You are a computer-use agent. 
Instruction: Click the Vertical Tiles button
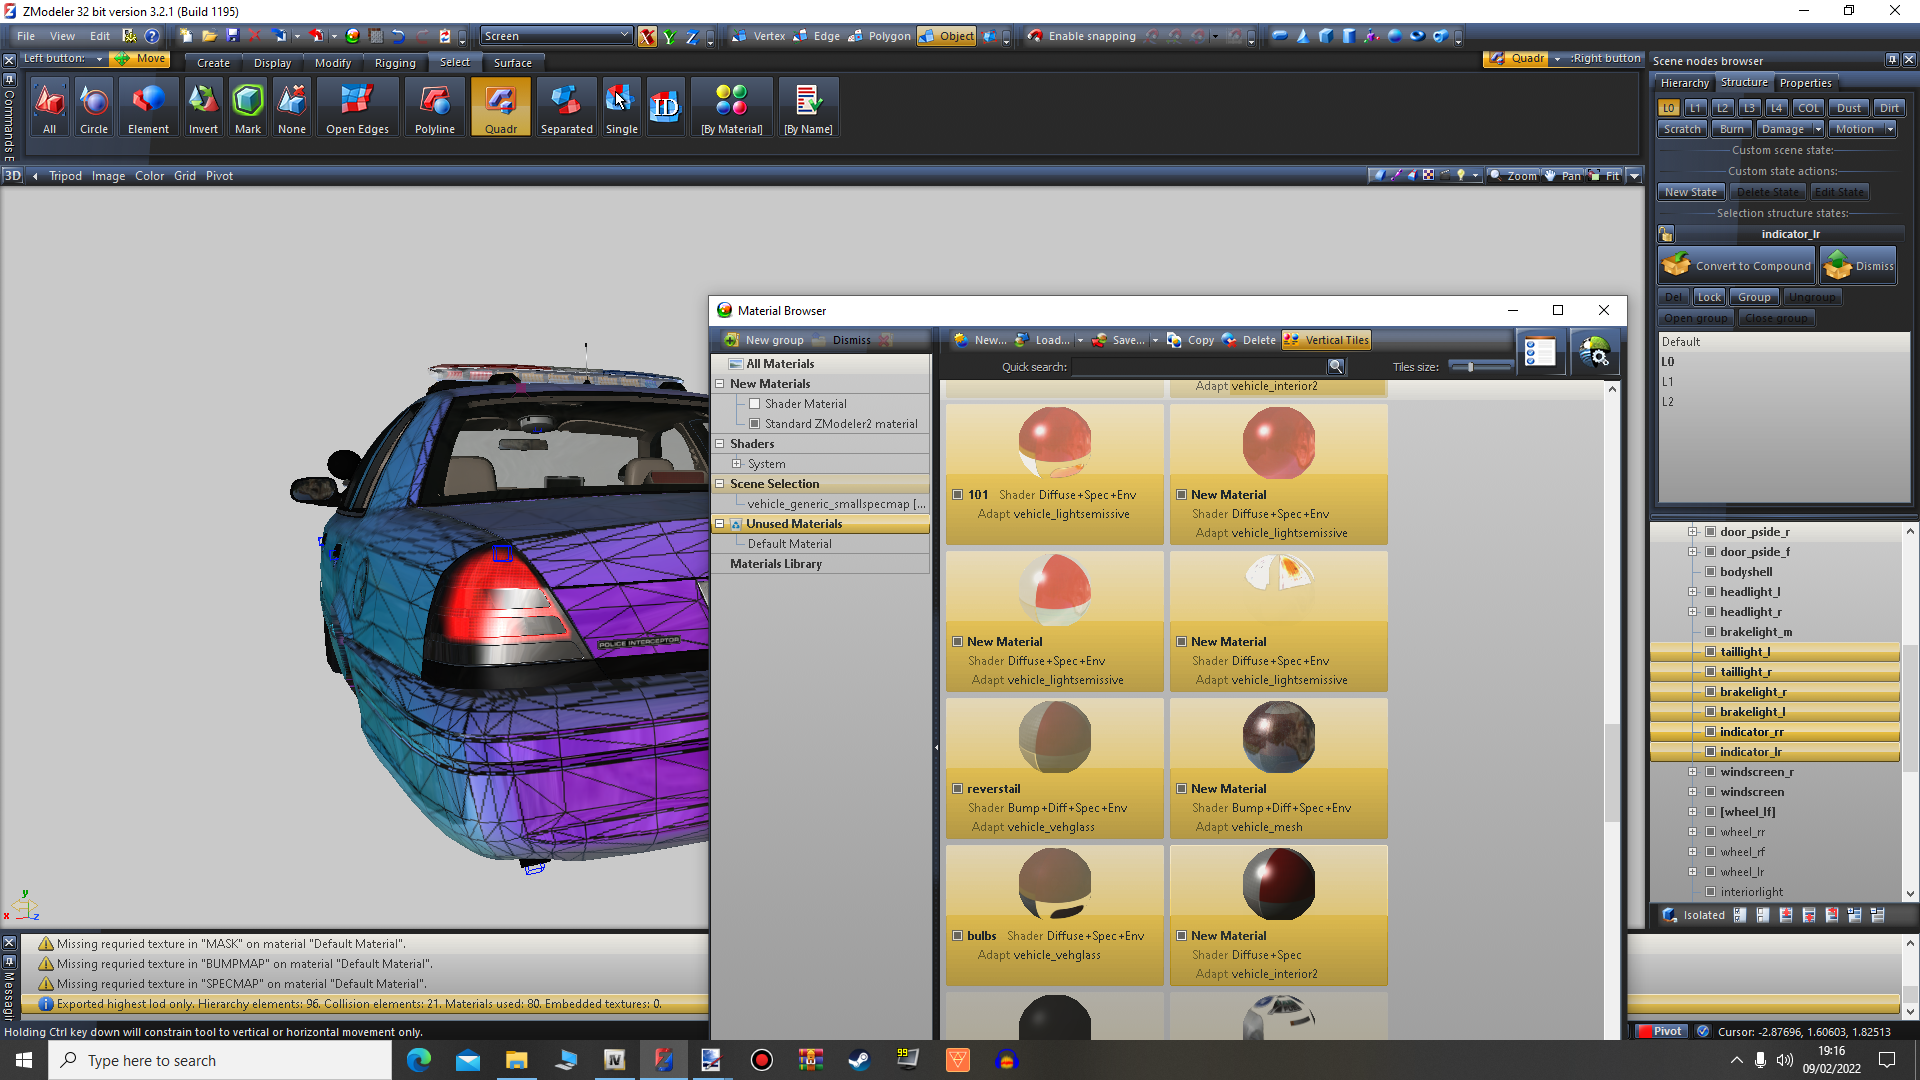[x=1327, y=340]
